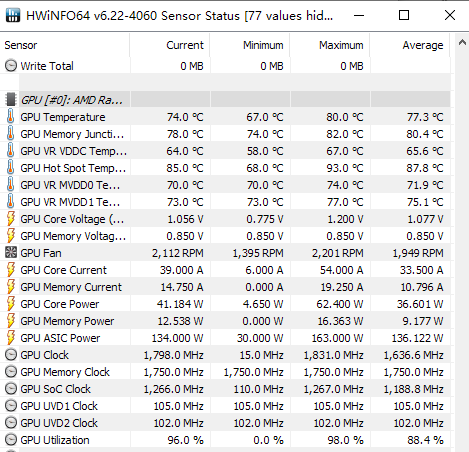Click the 2,112 RPM current fan value
Image resolution: width=469 pixels, height=452 pixels.
178,253
